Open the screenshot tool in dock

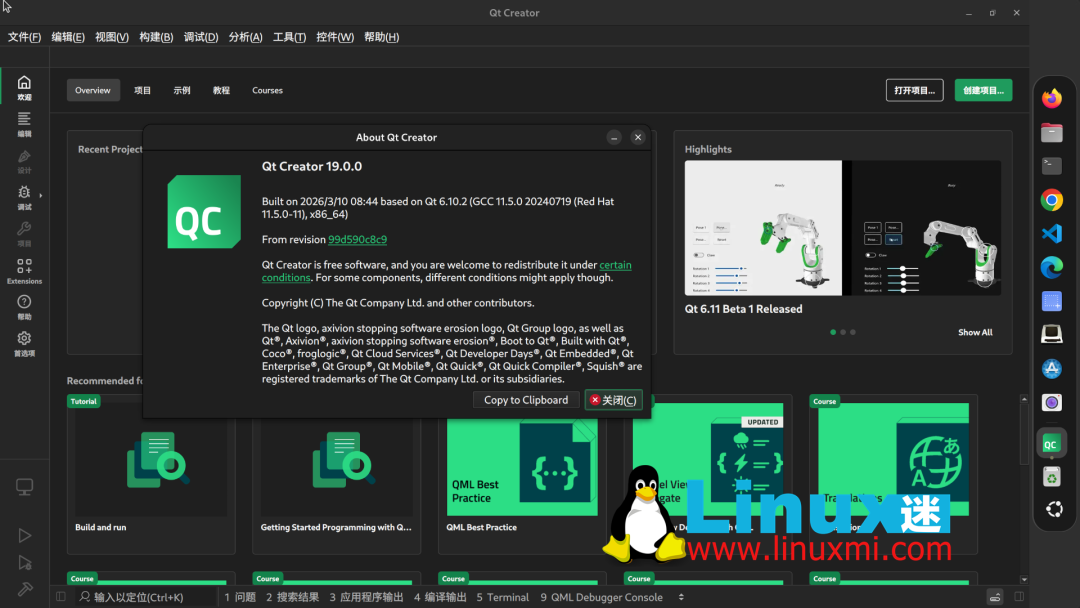click(1052, 301)
